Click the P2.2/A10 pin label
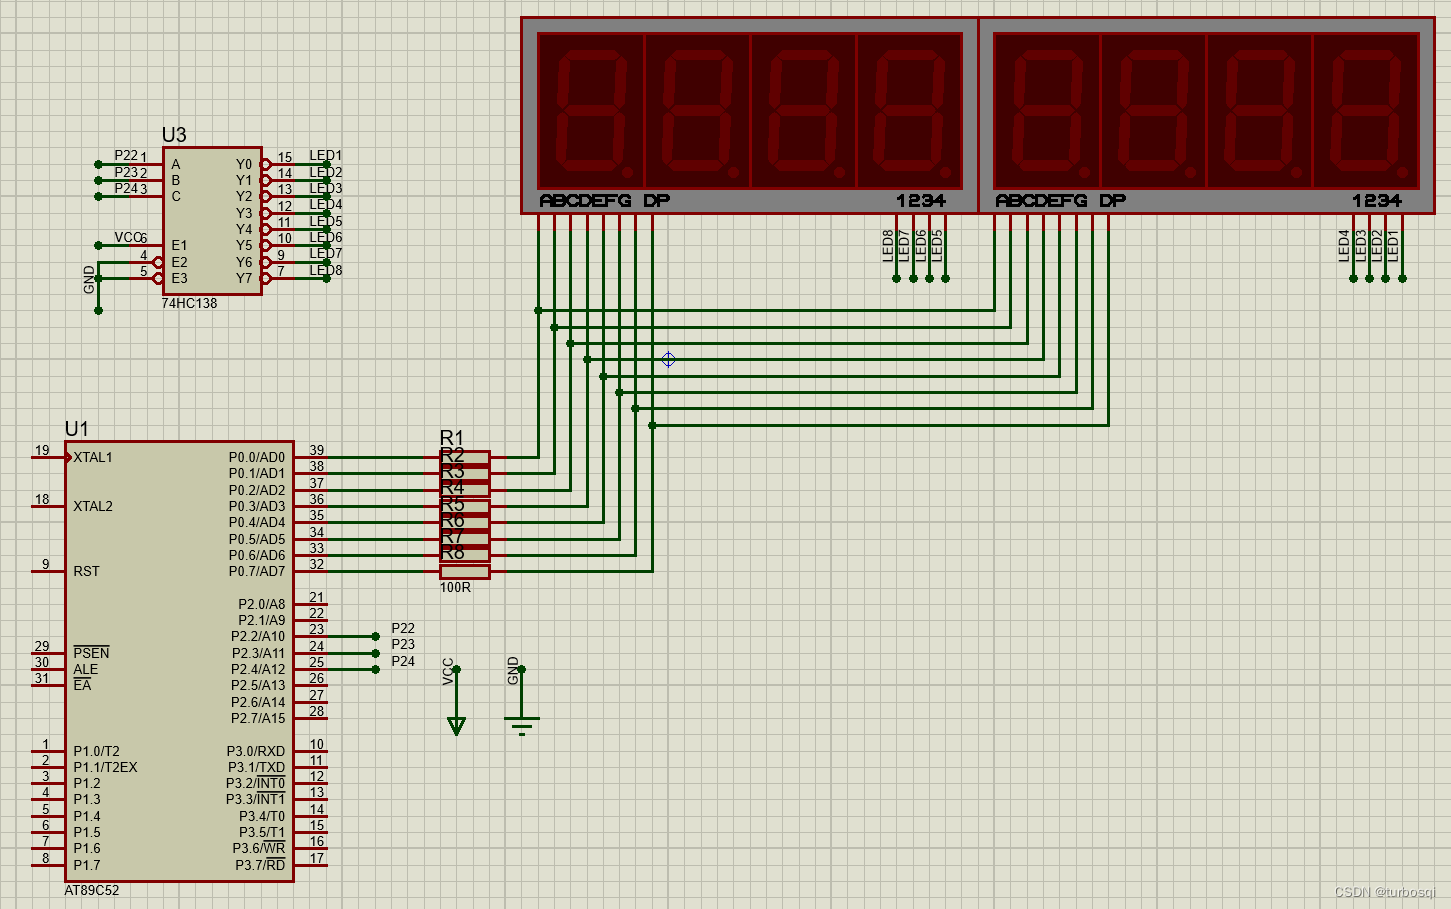 258,637
